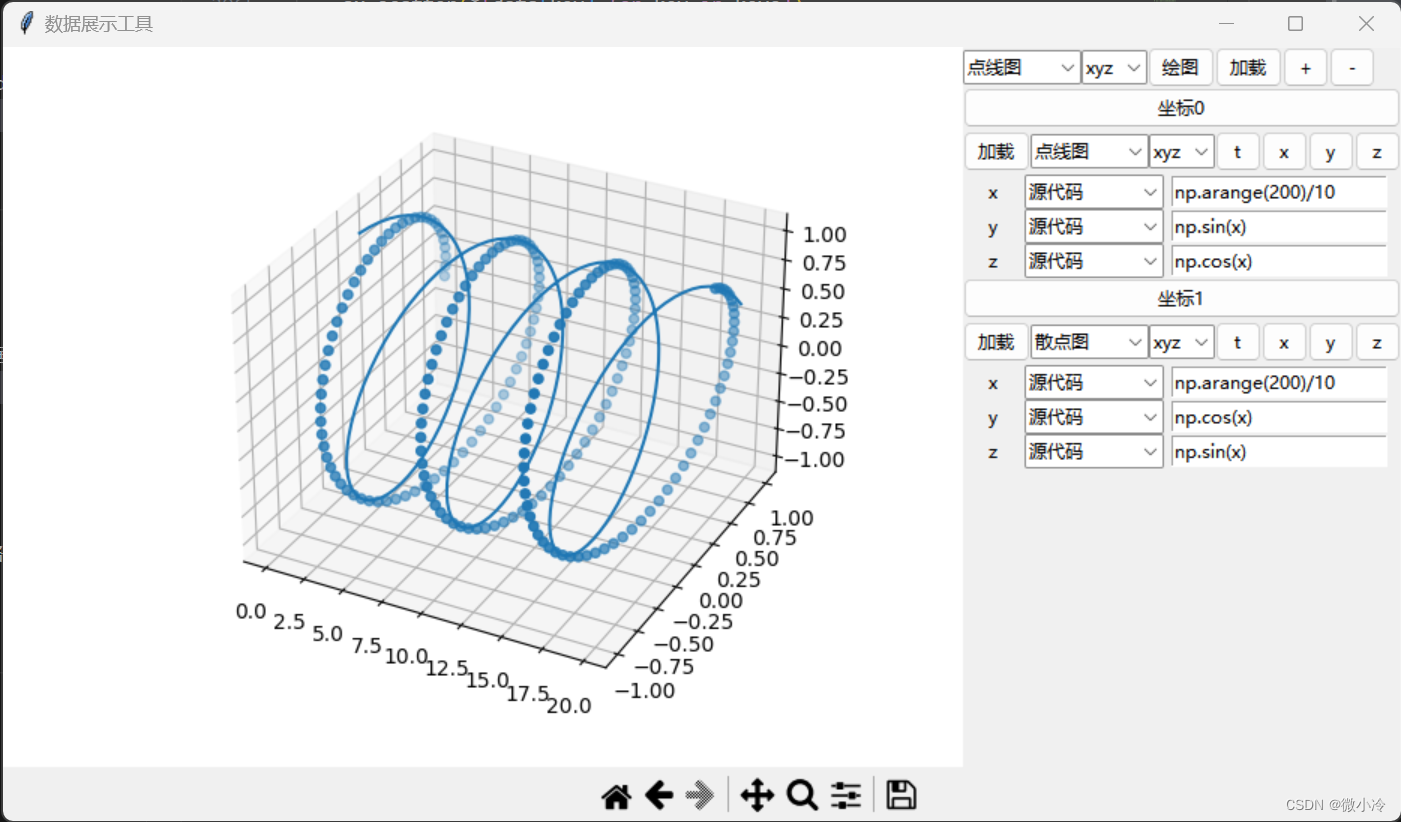Open 源代码 dropdown for y in 坐标1

(x=1094, y=417)
